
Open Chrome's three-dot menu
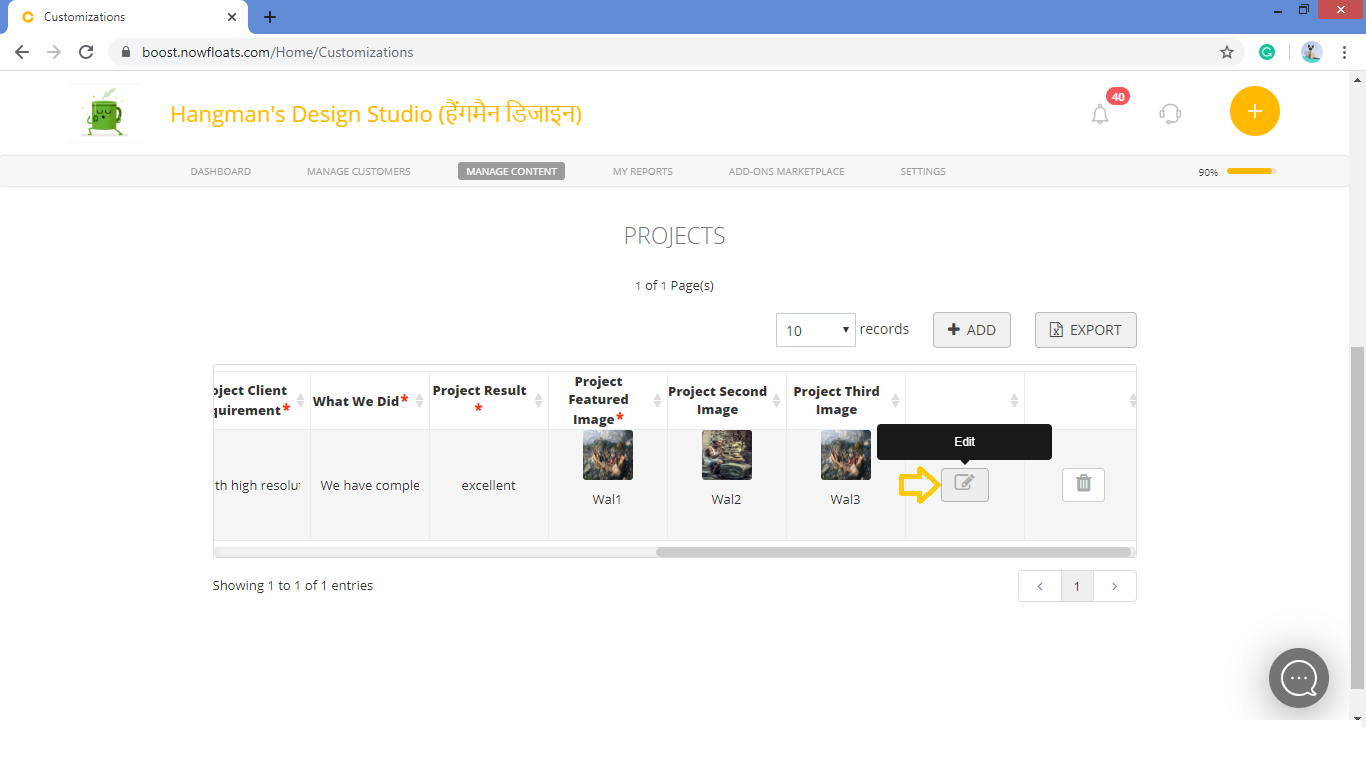[x=1345, y=51]
